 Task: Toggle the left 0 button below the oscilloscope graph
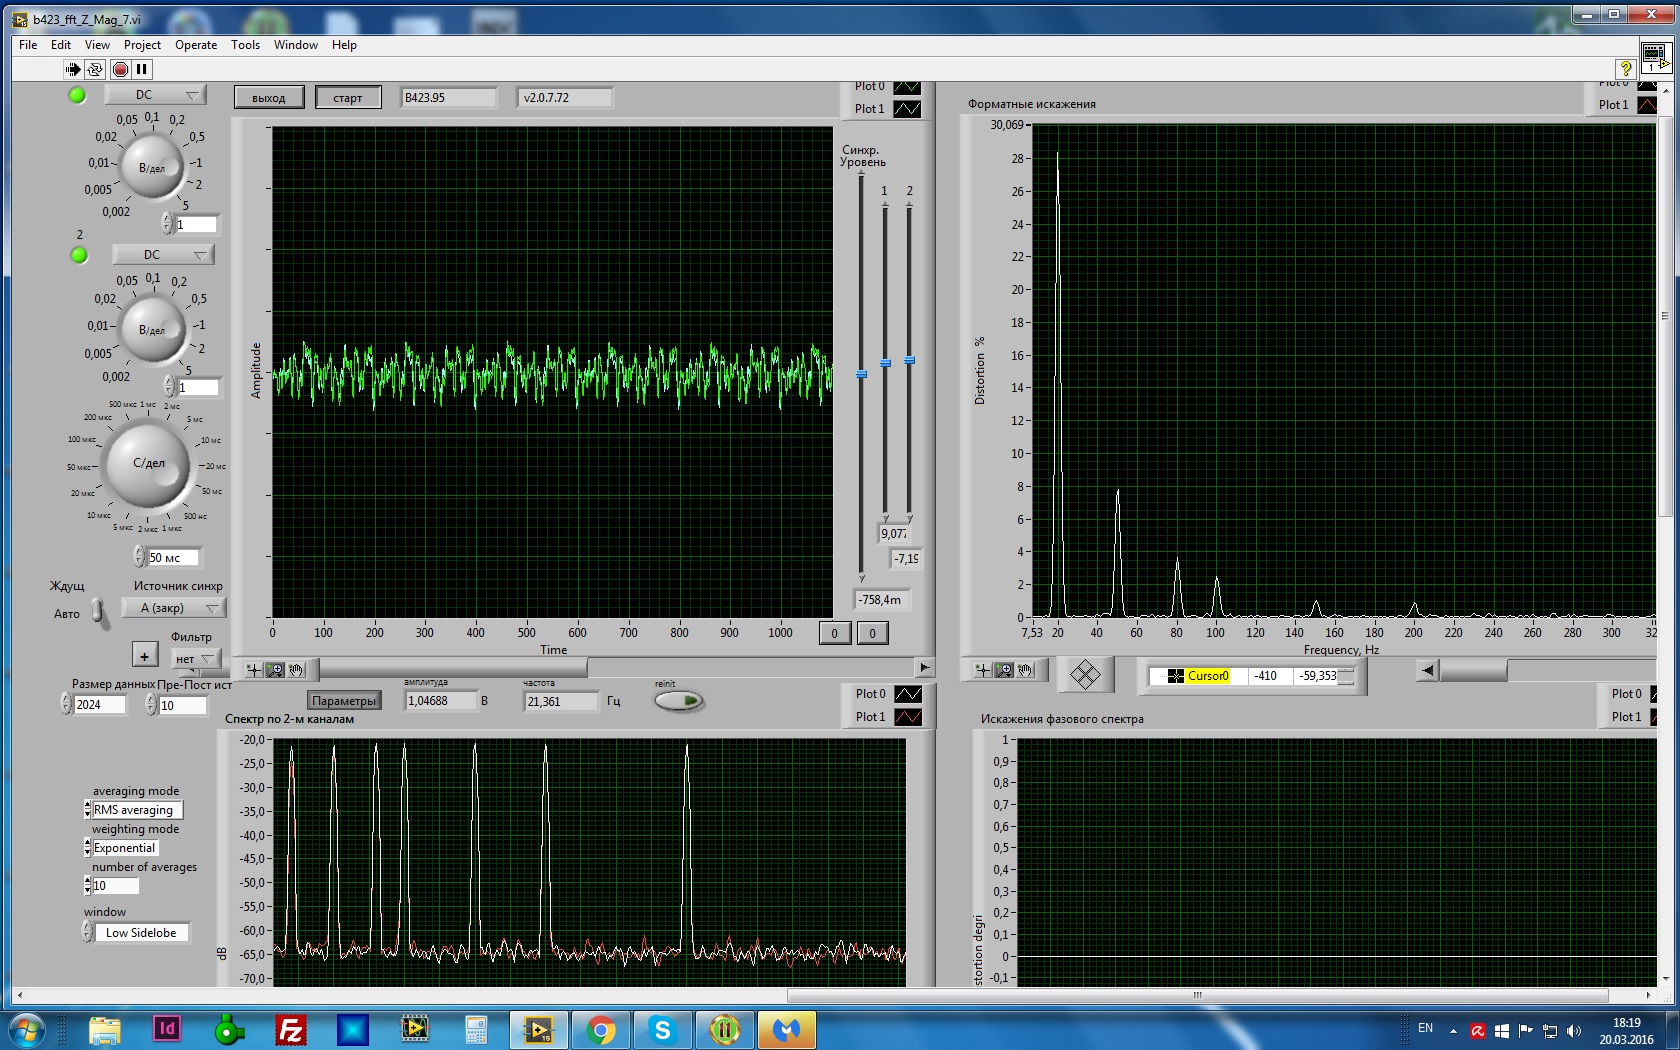click(835, 633)
